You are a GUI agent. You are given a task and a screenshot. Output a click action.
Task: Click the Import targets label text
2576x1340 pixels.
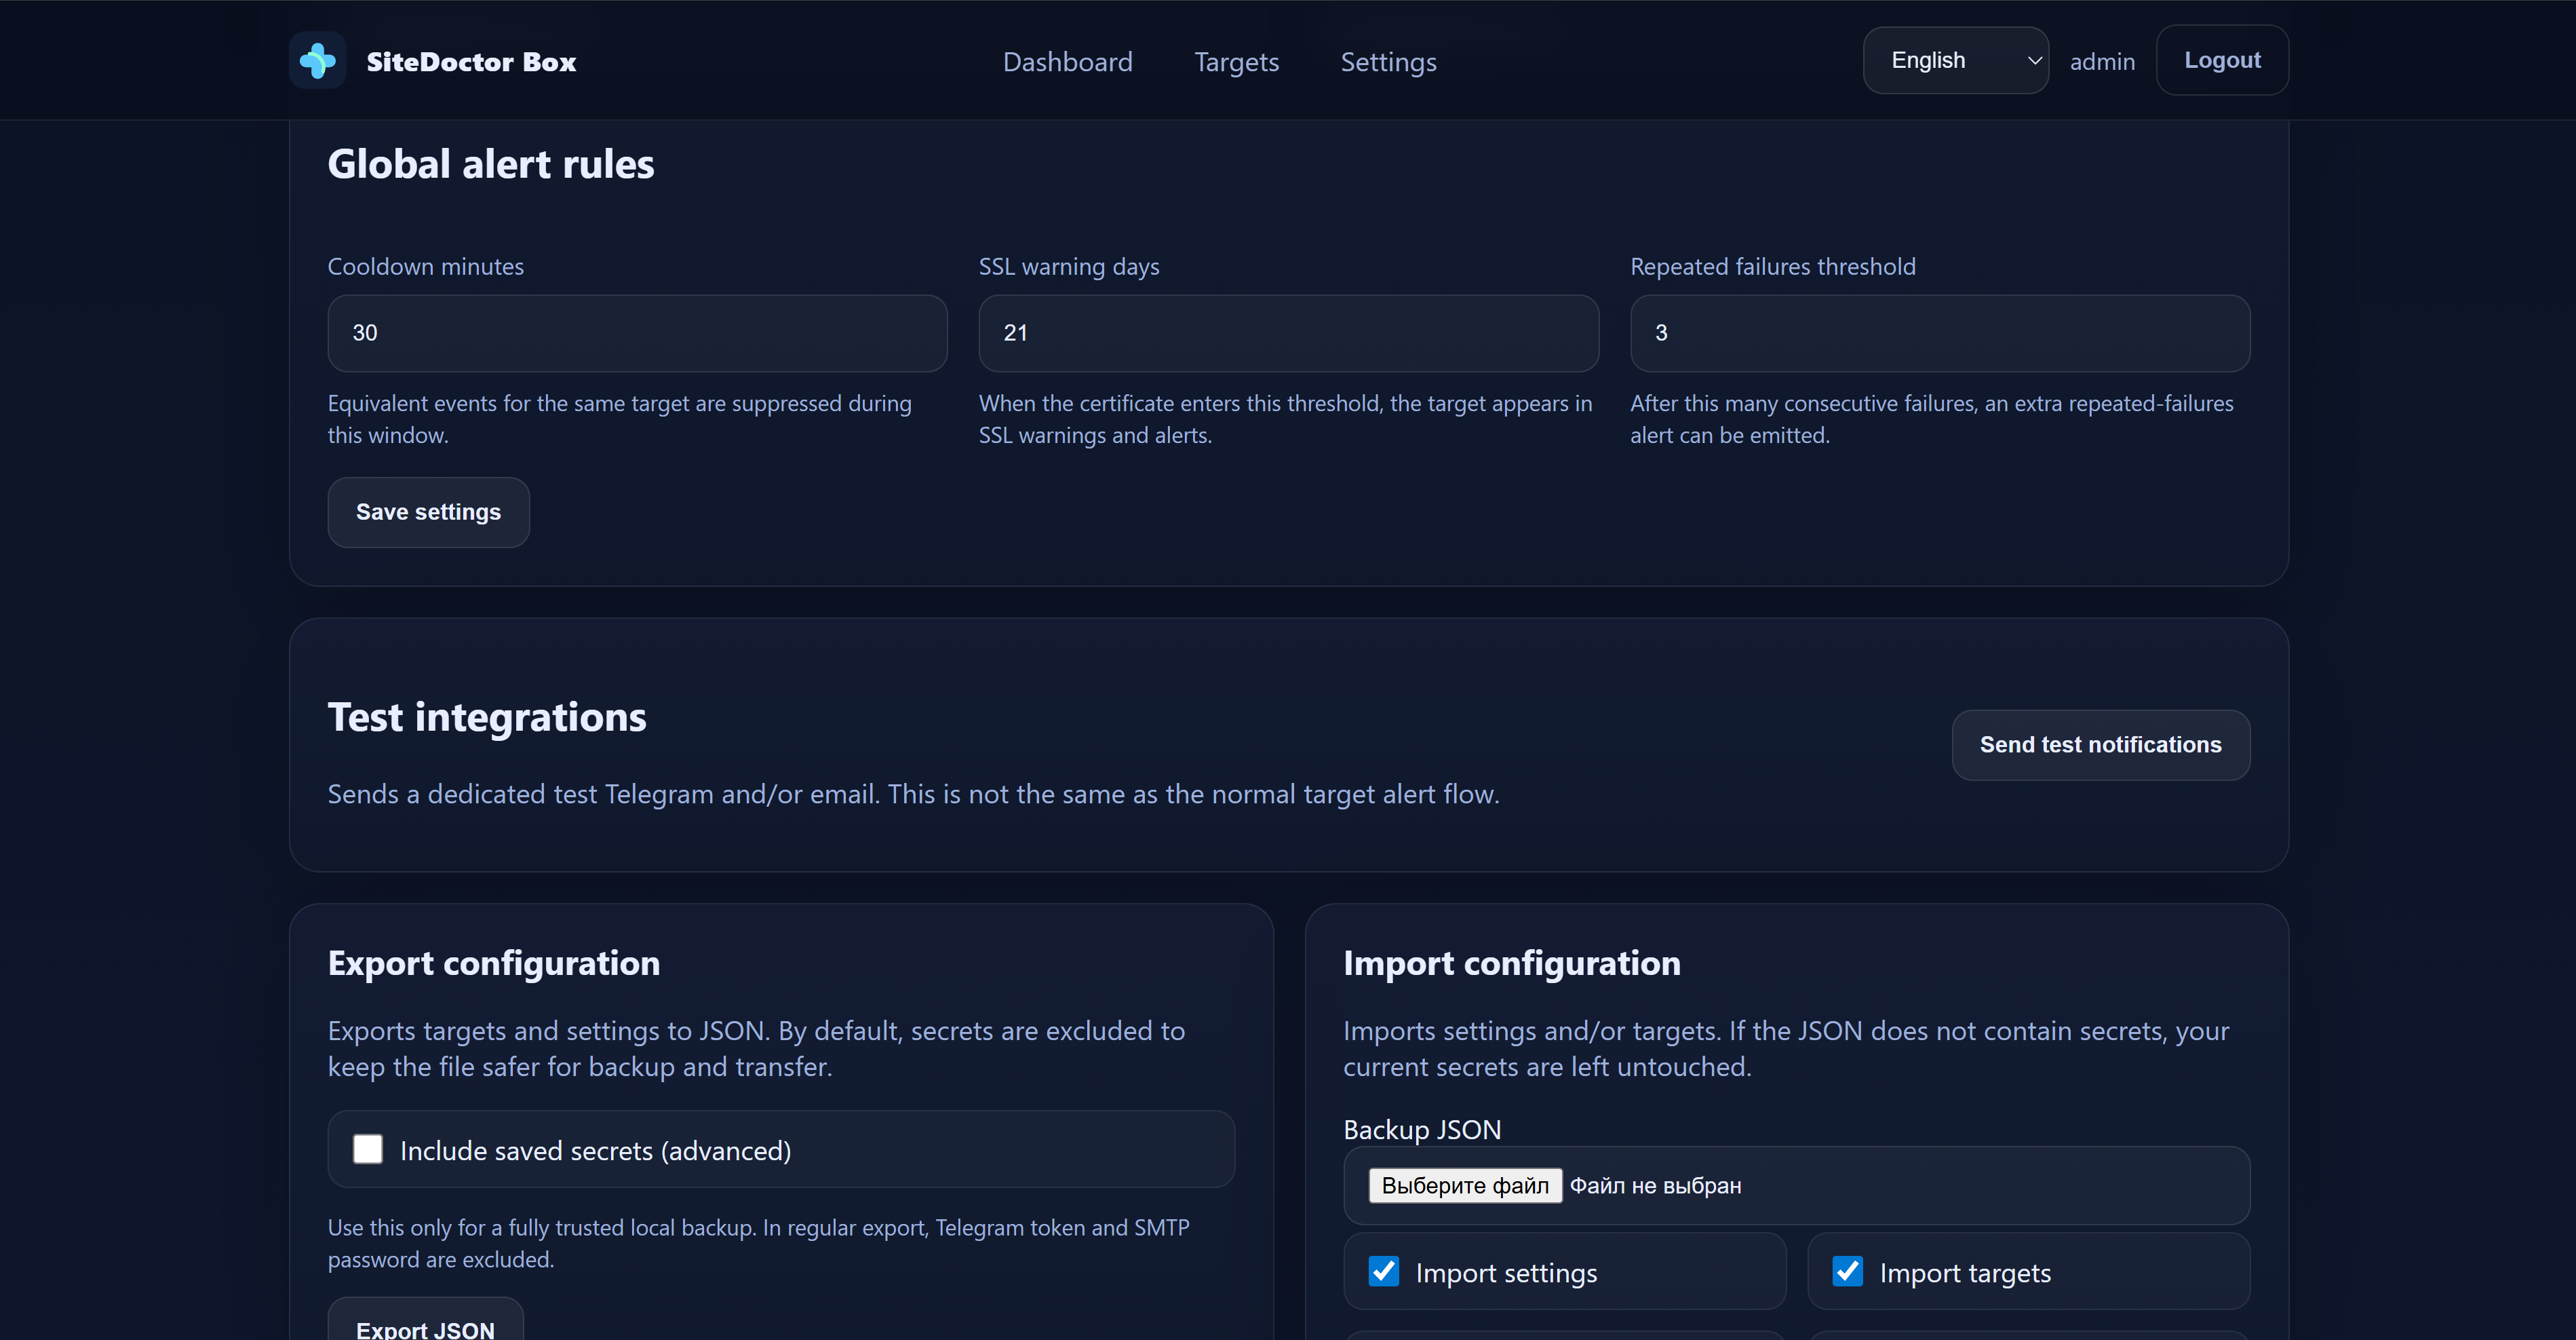tap(1964, 1273)
